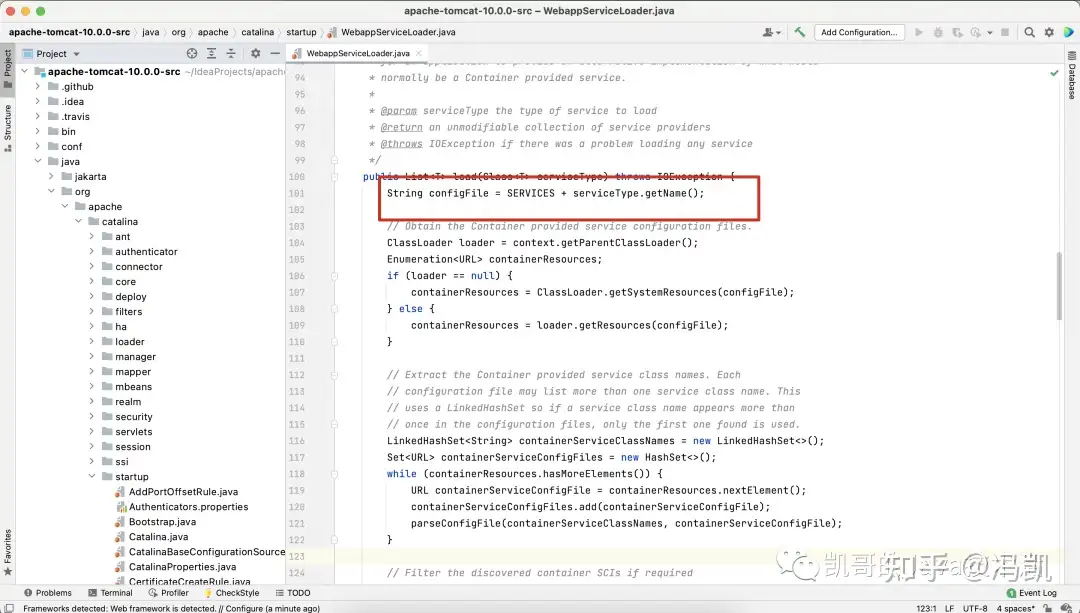Close the WebappServiceLoader.java tab
1080x613 pixels.
(418, 53)
